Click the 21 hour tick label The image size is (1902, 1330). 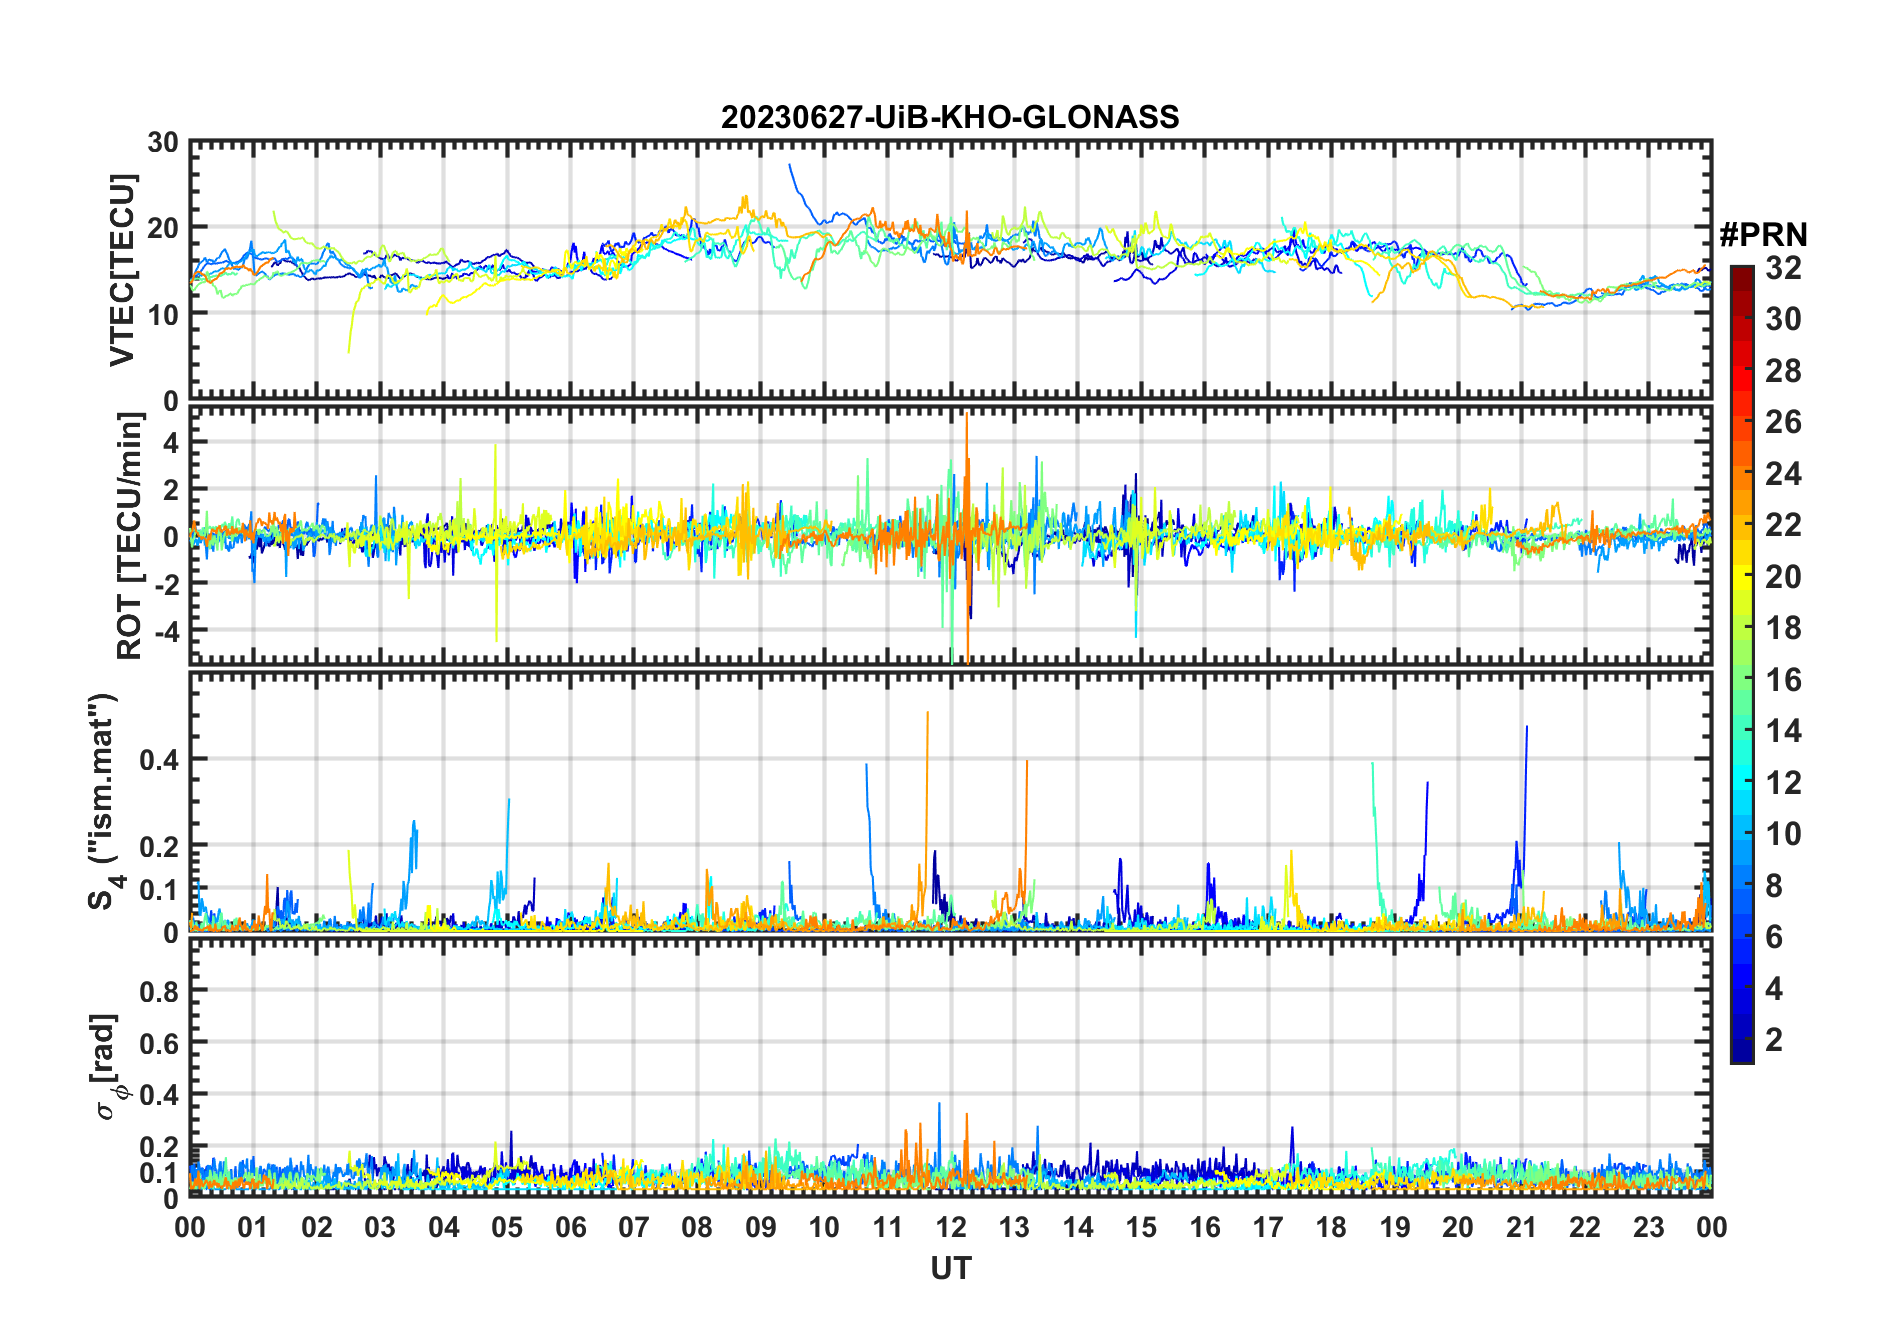coord(1521,1227)
